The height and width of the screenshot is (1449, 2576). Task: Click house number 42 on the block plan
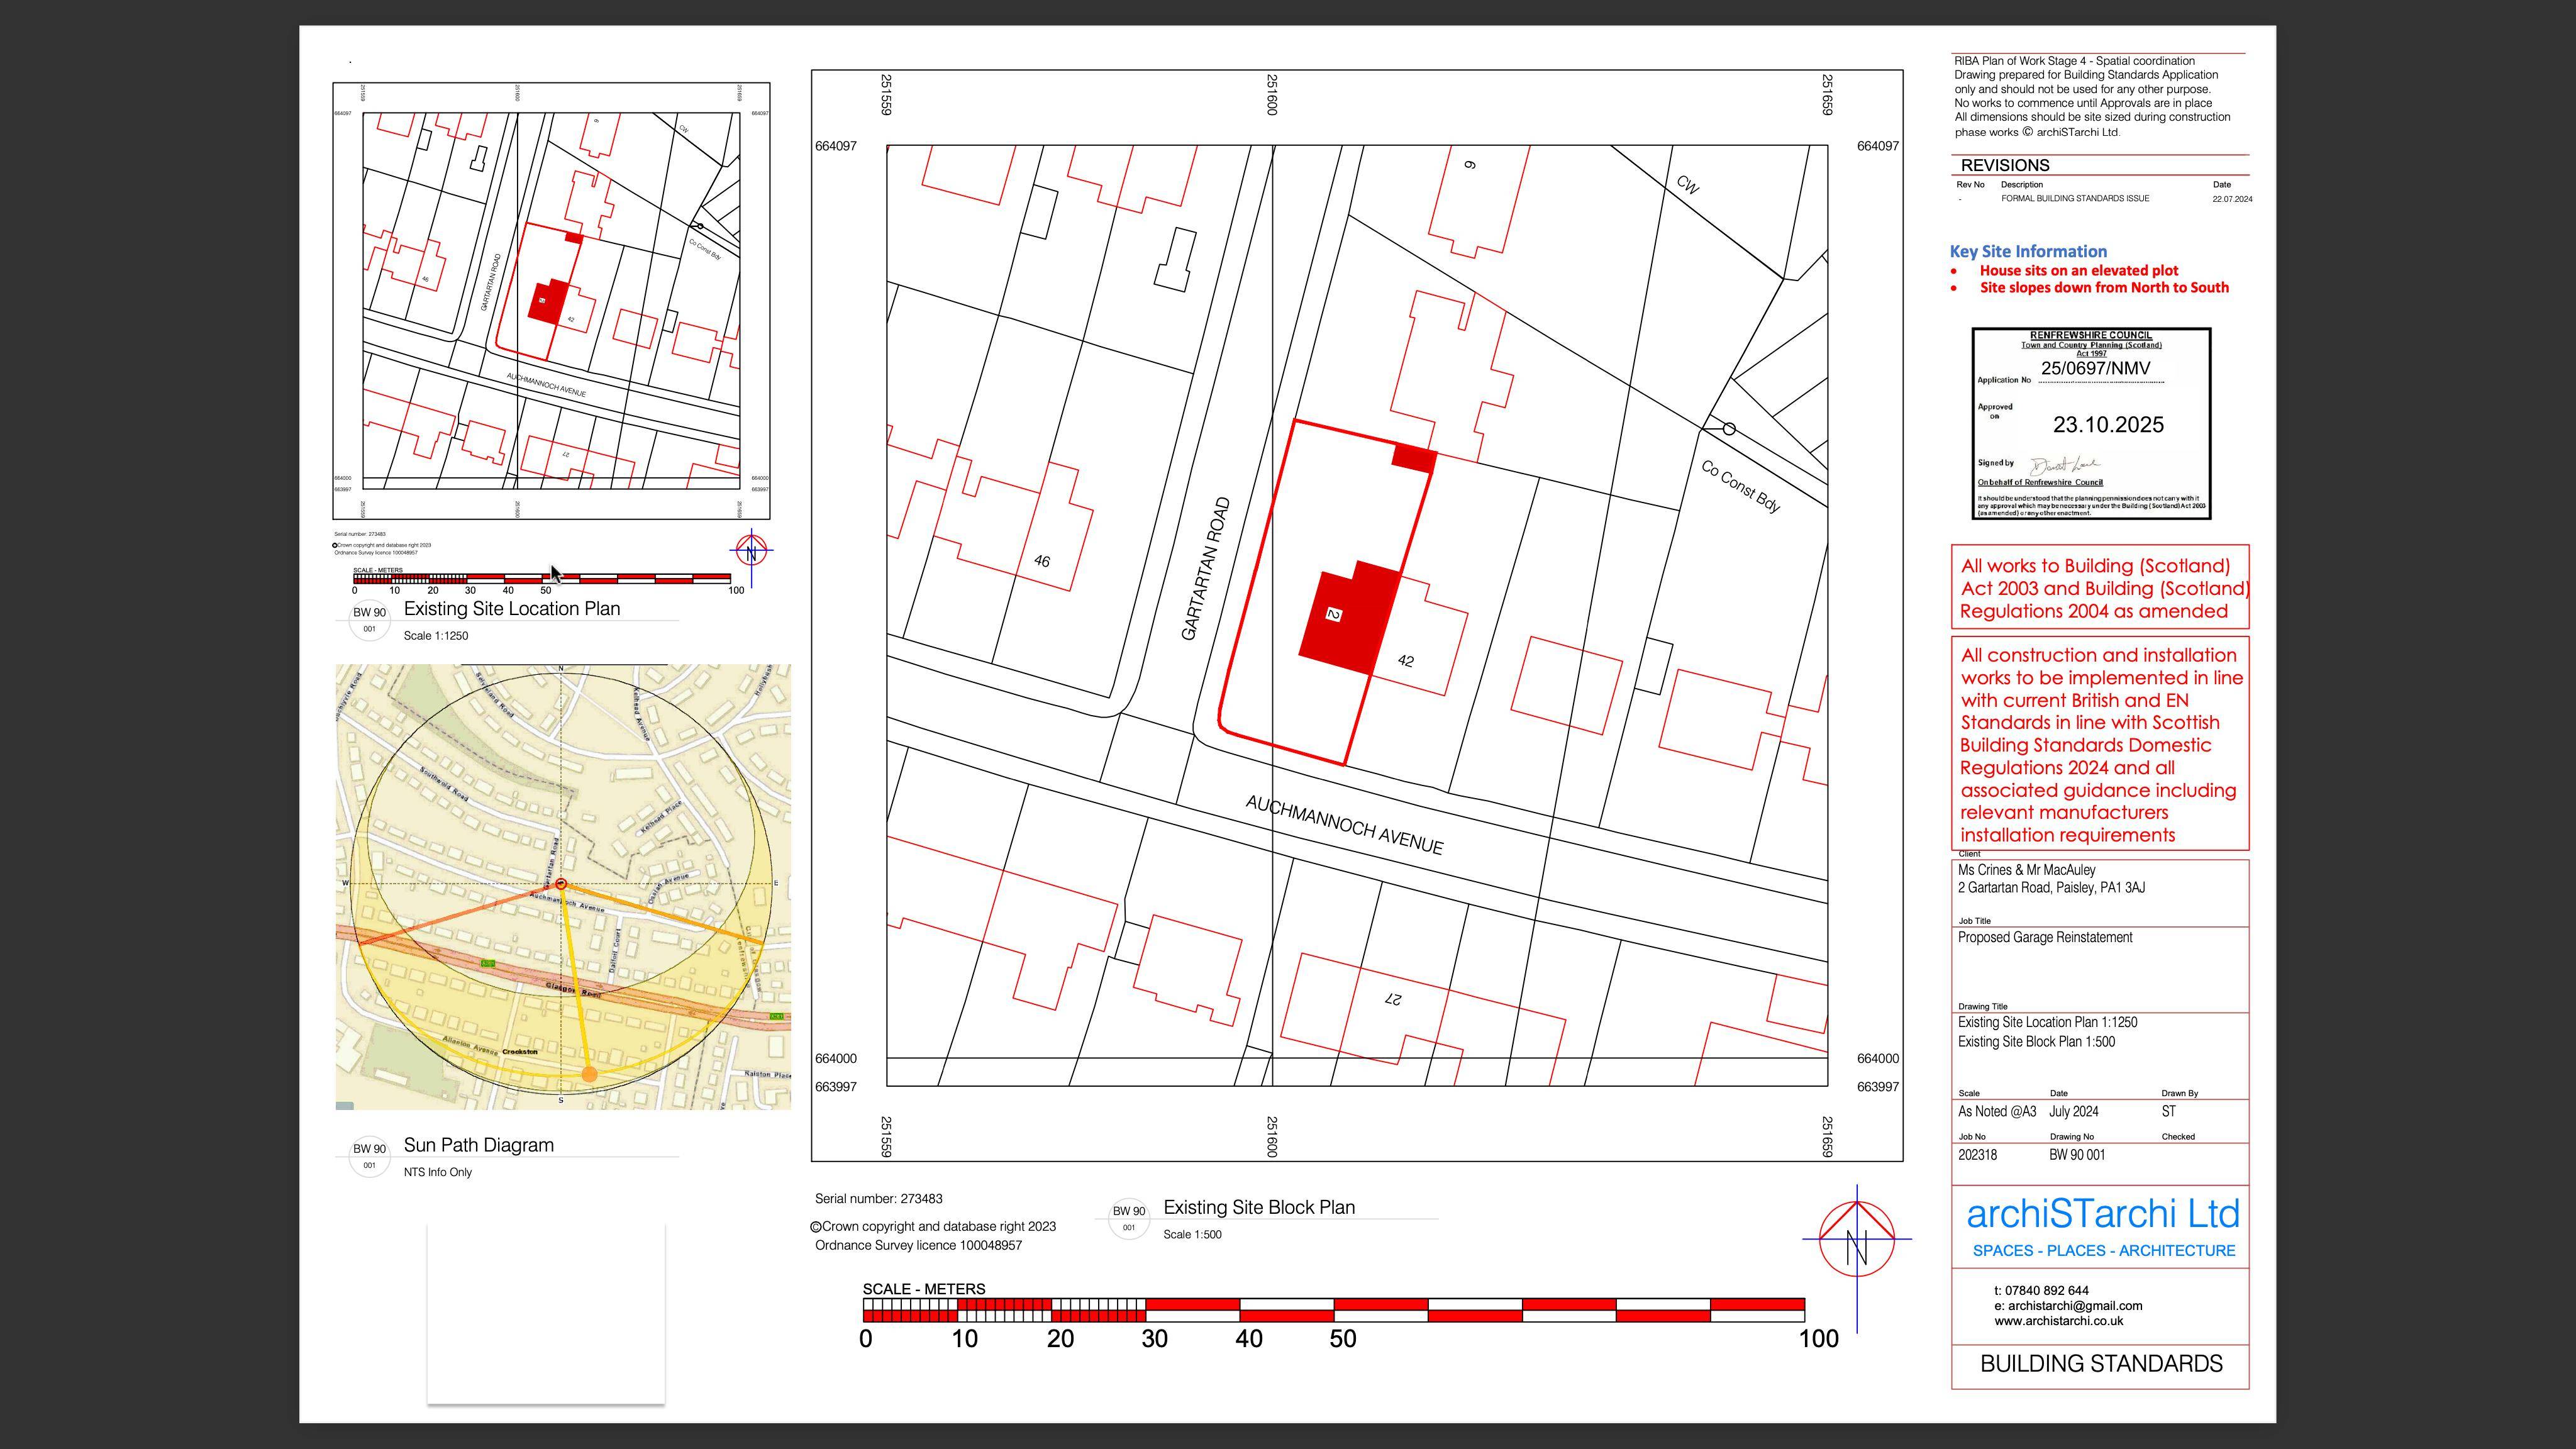click(1406, 661)
